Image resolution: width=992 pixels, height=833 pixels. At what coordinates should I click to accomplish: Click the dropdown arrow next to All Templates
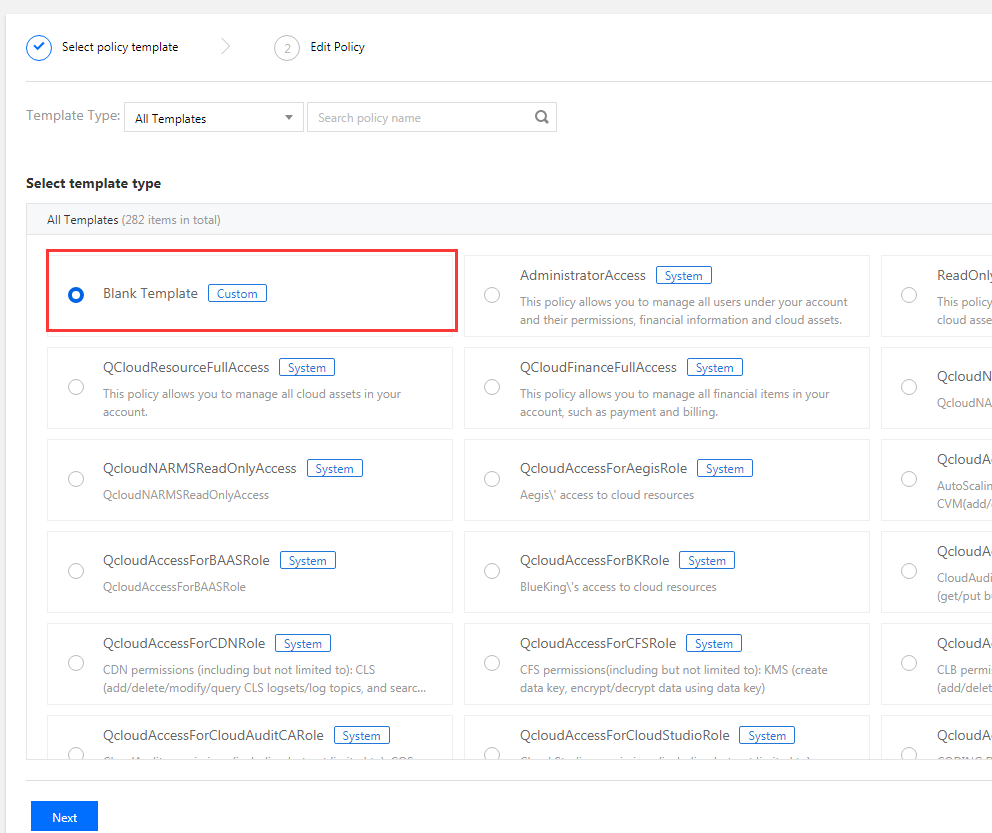tap(289, 118)
